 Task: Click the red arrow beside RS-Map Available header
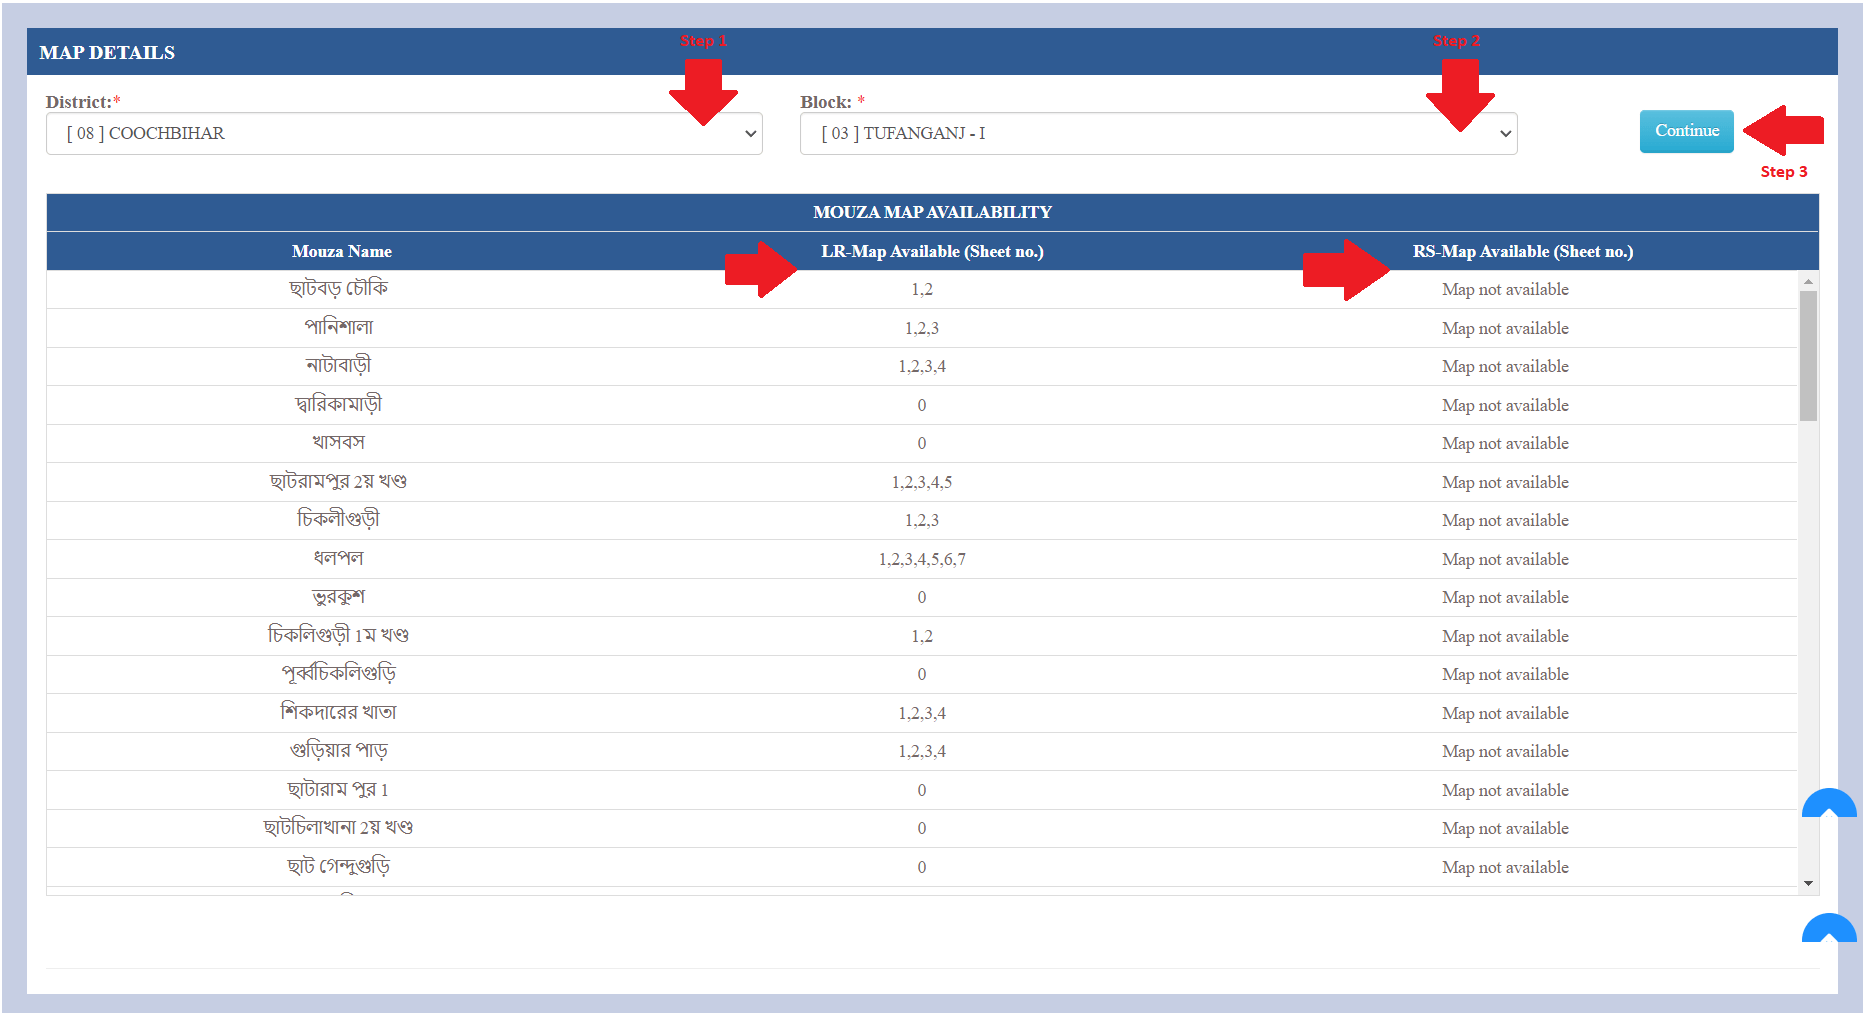tap(1346, 270)
